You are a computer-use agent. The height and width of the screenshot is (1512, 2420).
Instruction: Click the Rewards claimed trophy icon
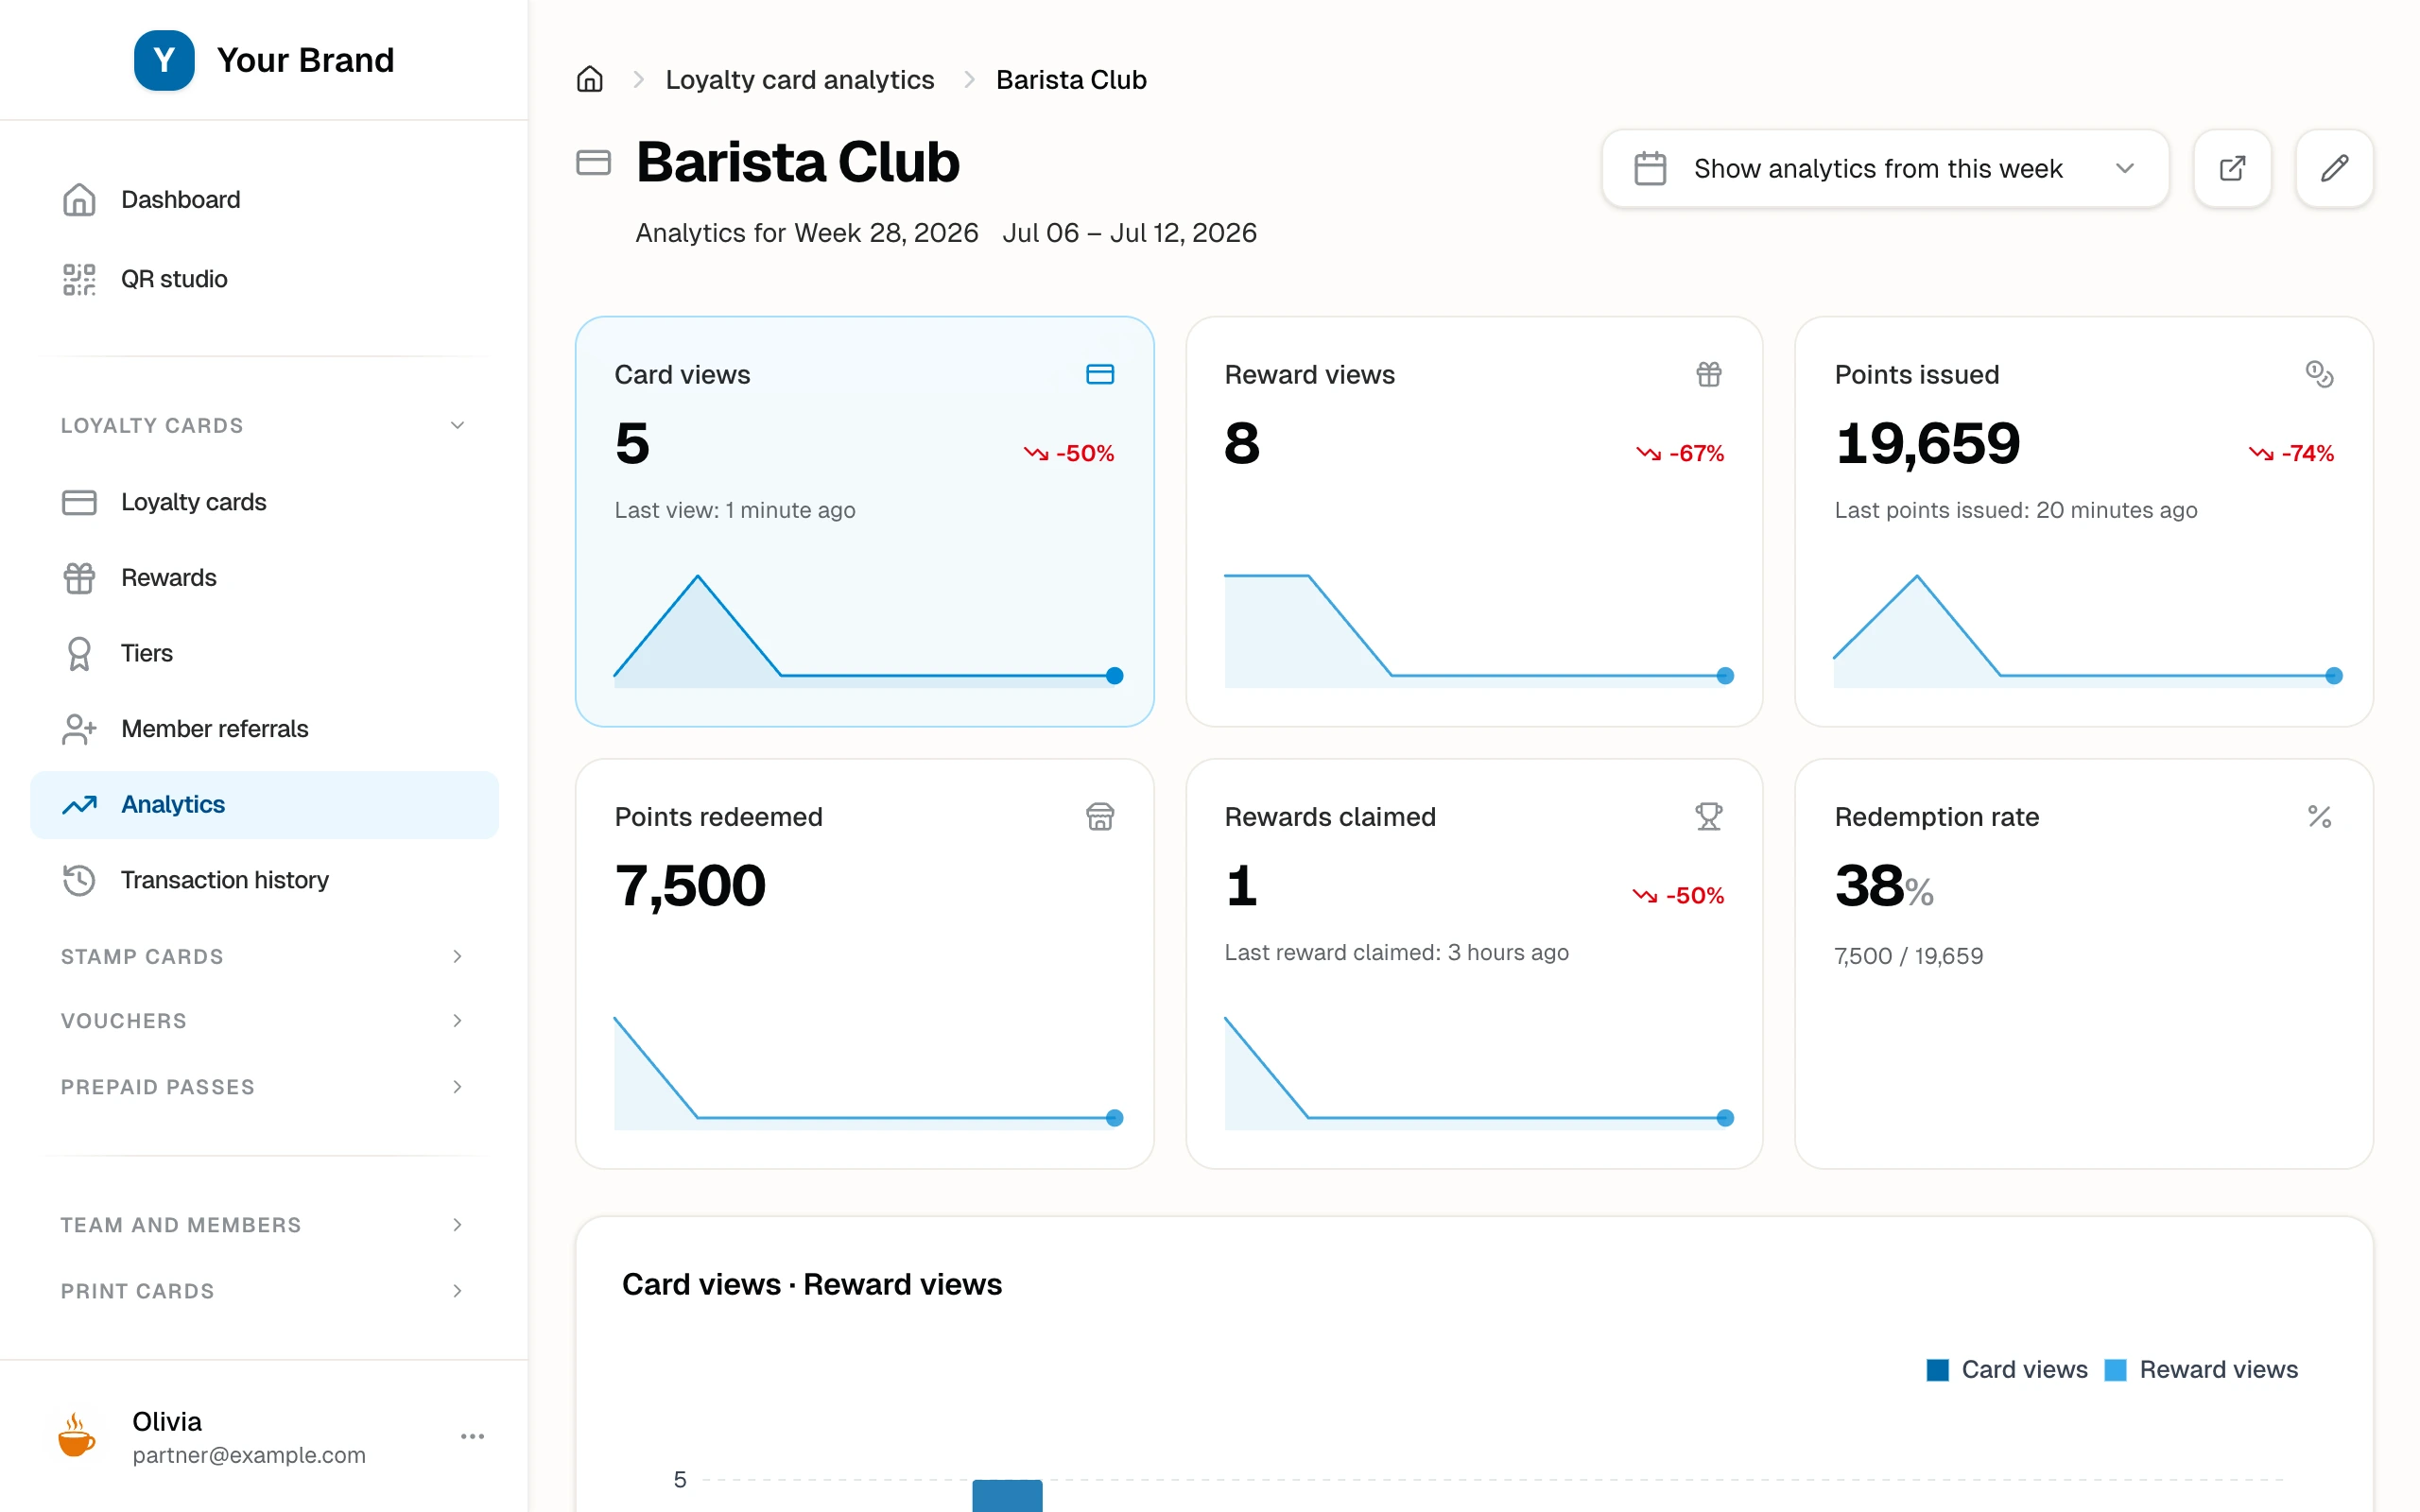1709,816
